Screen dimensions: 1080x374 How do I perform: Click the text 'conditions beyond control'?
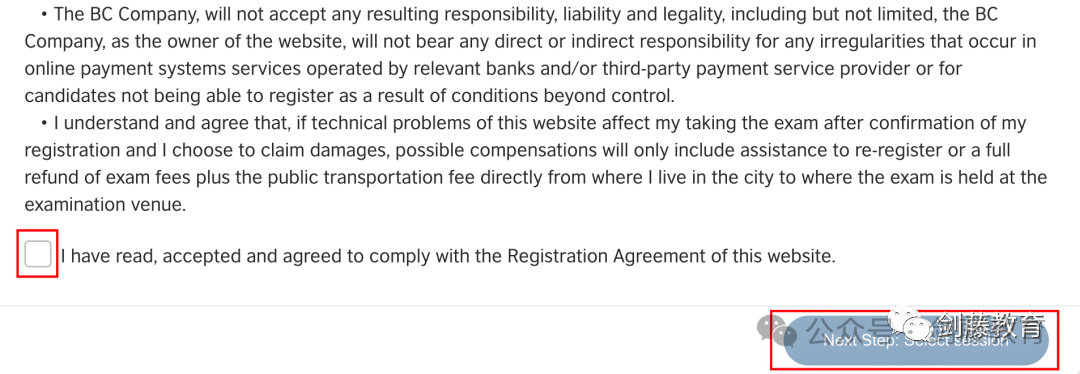[x=560, y=96]
